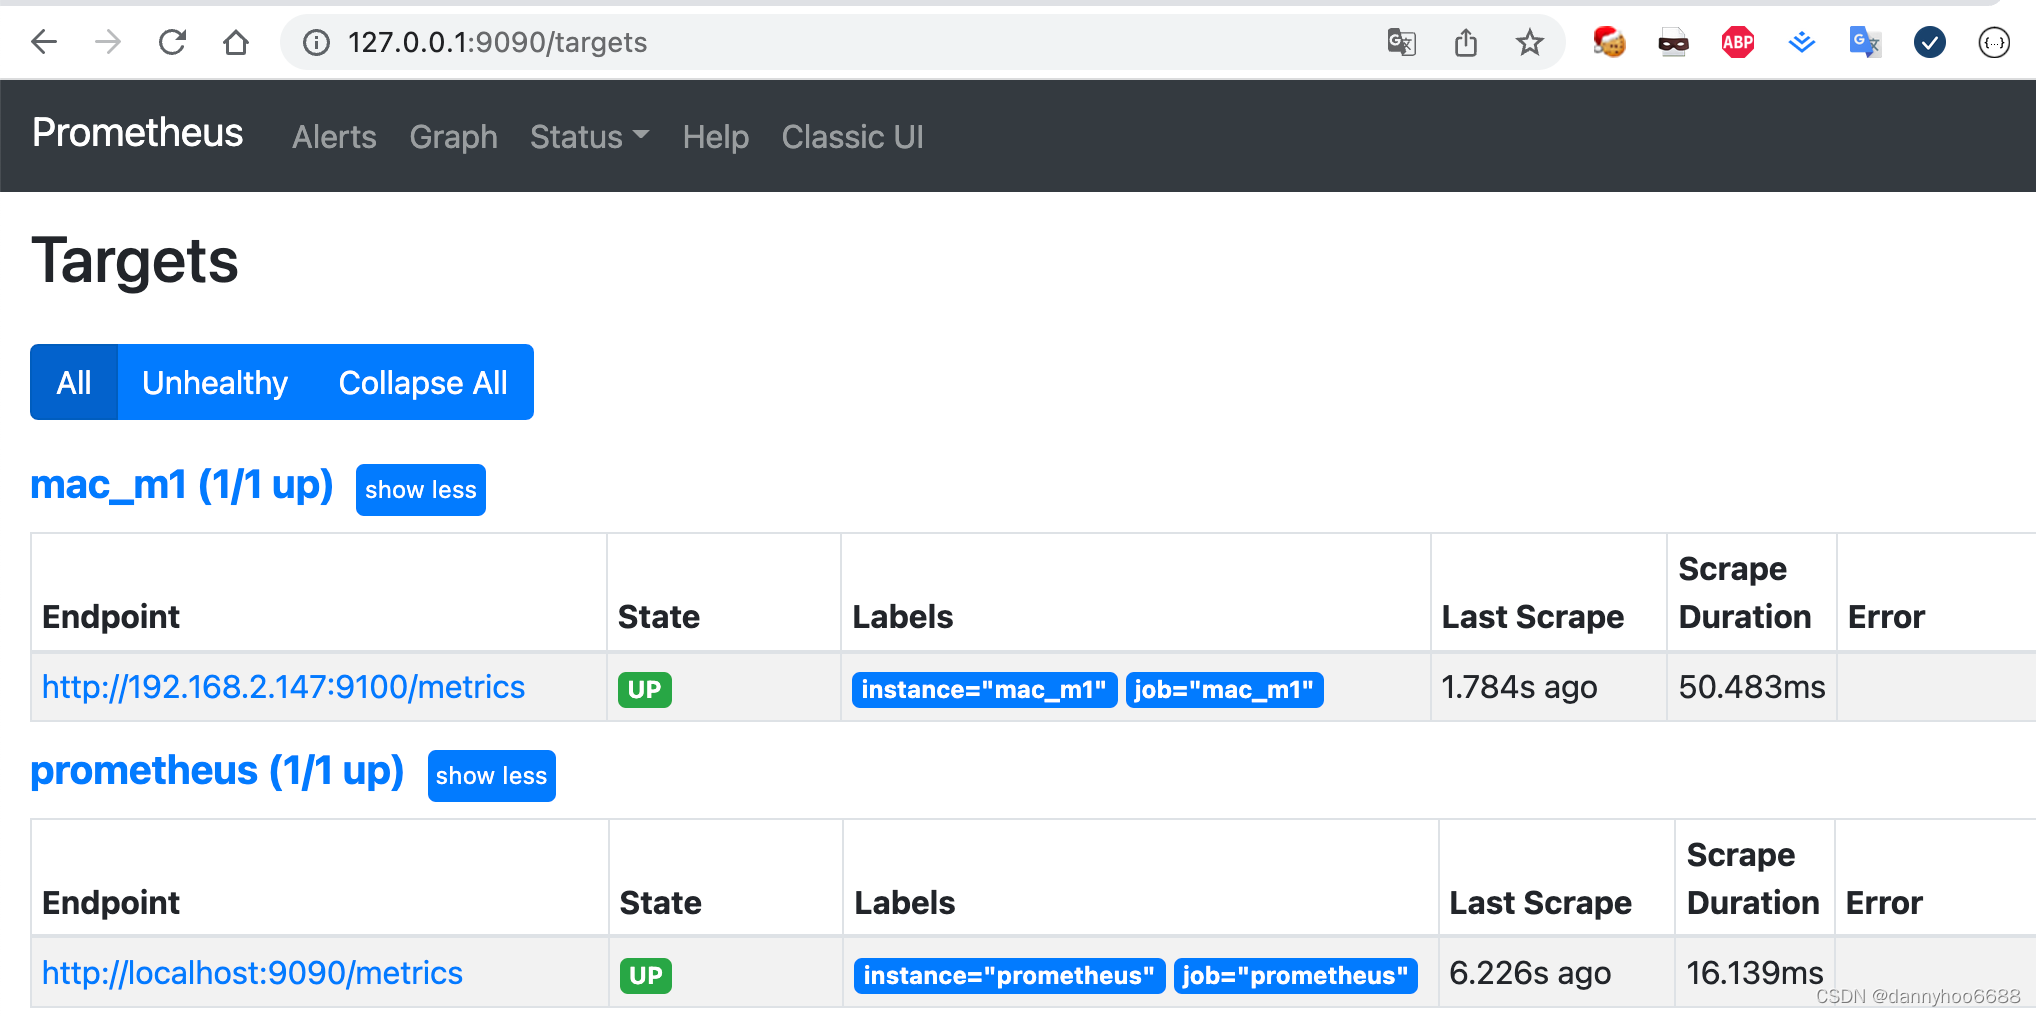Click Last Scrape header in prometheus table
Viewport: 2036px width, 1016px height.
click(x=1540, y=903)
